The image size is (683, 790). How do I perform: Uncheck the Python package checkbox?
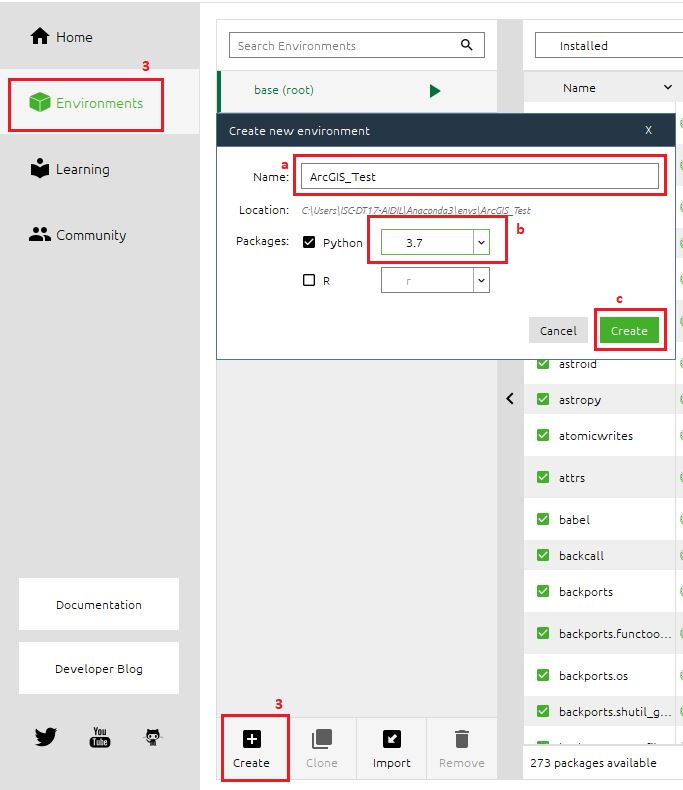pyautogui.click(x=309, y=242)
